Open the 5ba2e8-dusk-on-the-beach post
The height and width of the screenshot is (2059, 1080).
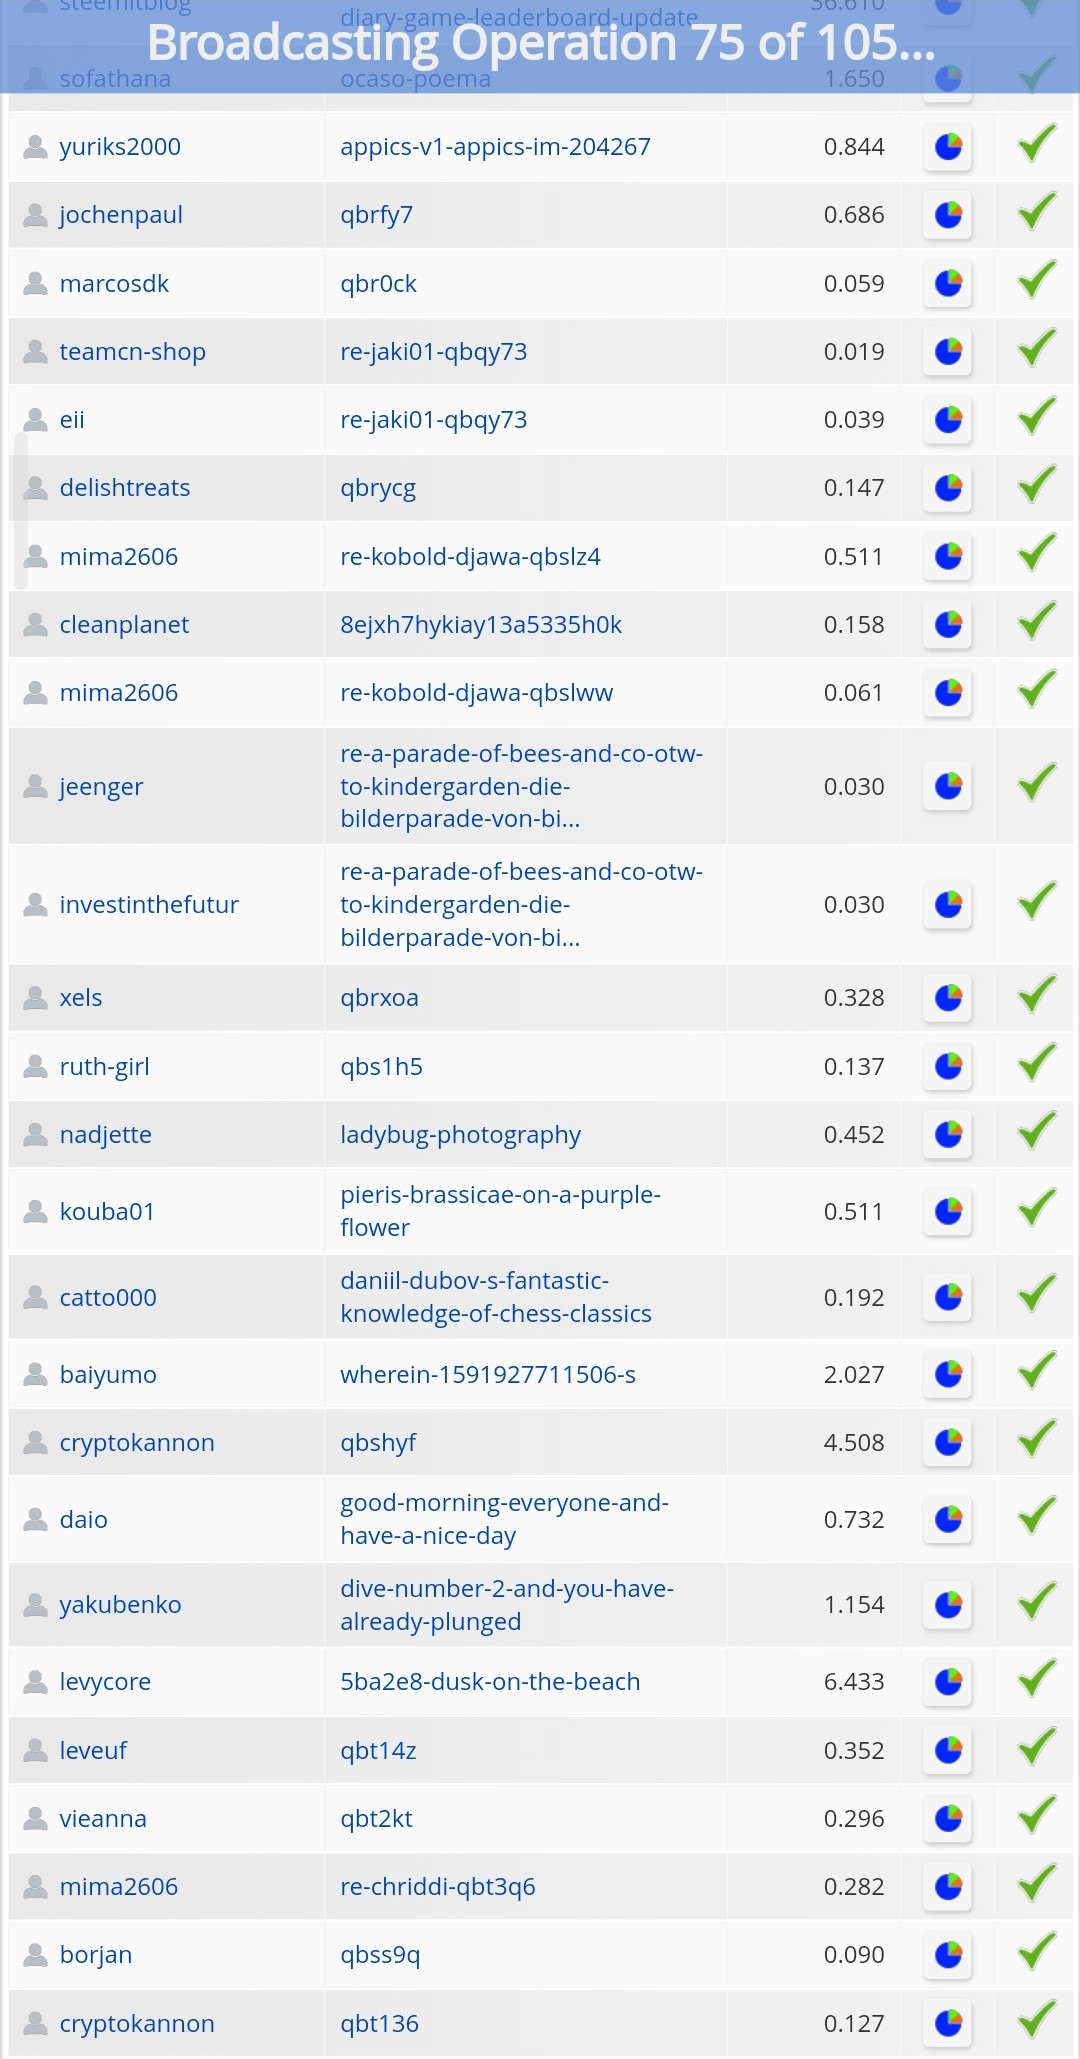(490, 1682)
